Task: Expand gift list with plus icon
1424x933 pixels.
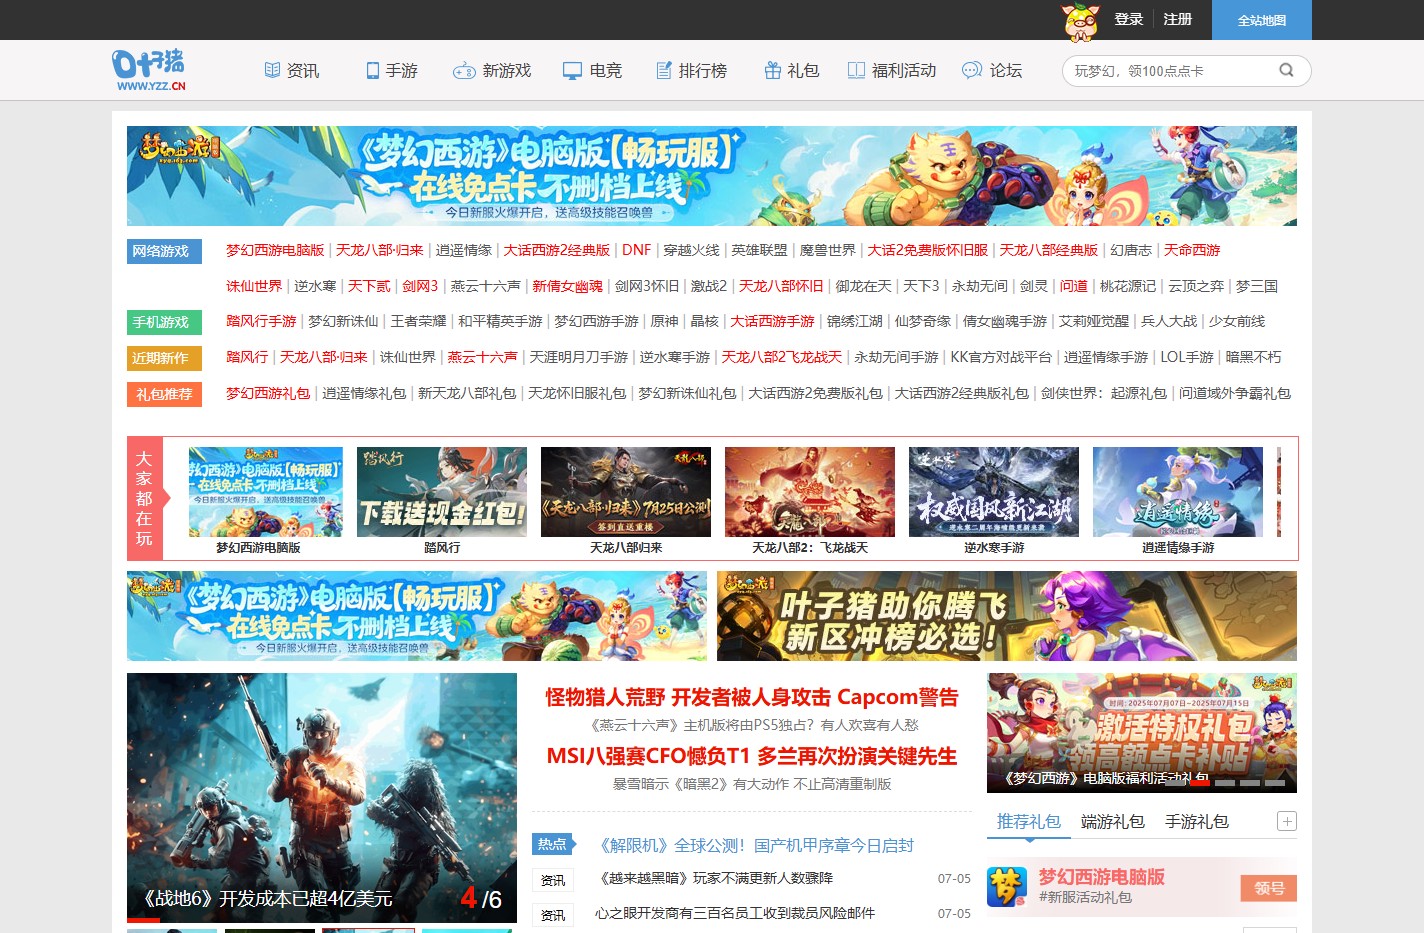Action: click(1287, 821)
